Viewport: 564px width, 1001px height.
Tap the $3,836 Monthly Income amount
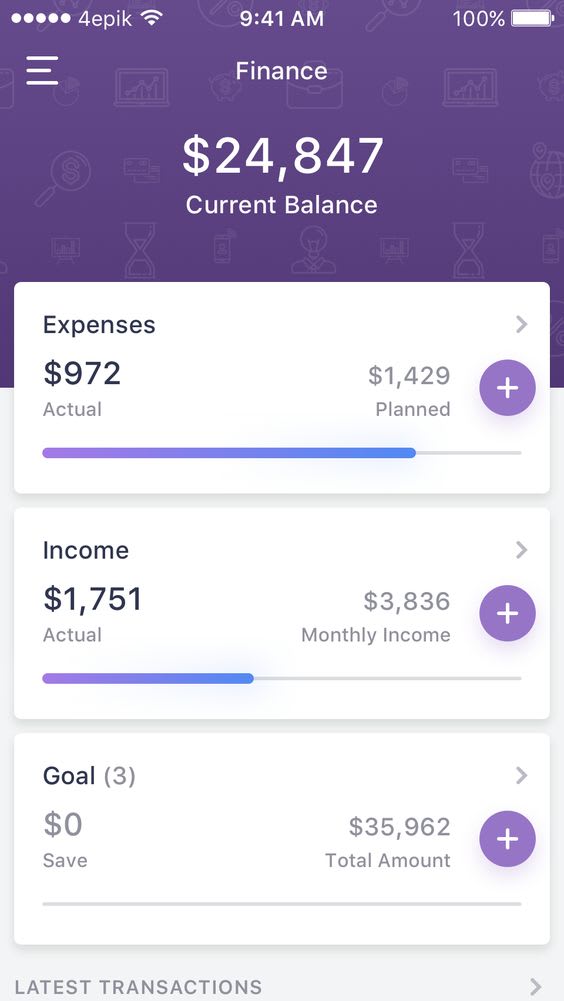coord(407,601)
